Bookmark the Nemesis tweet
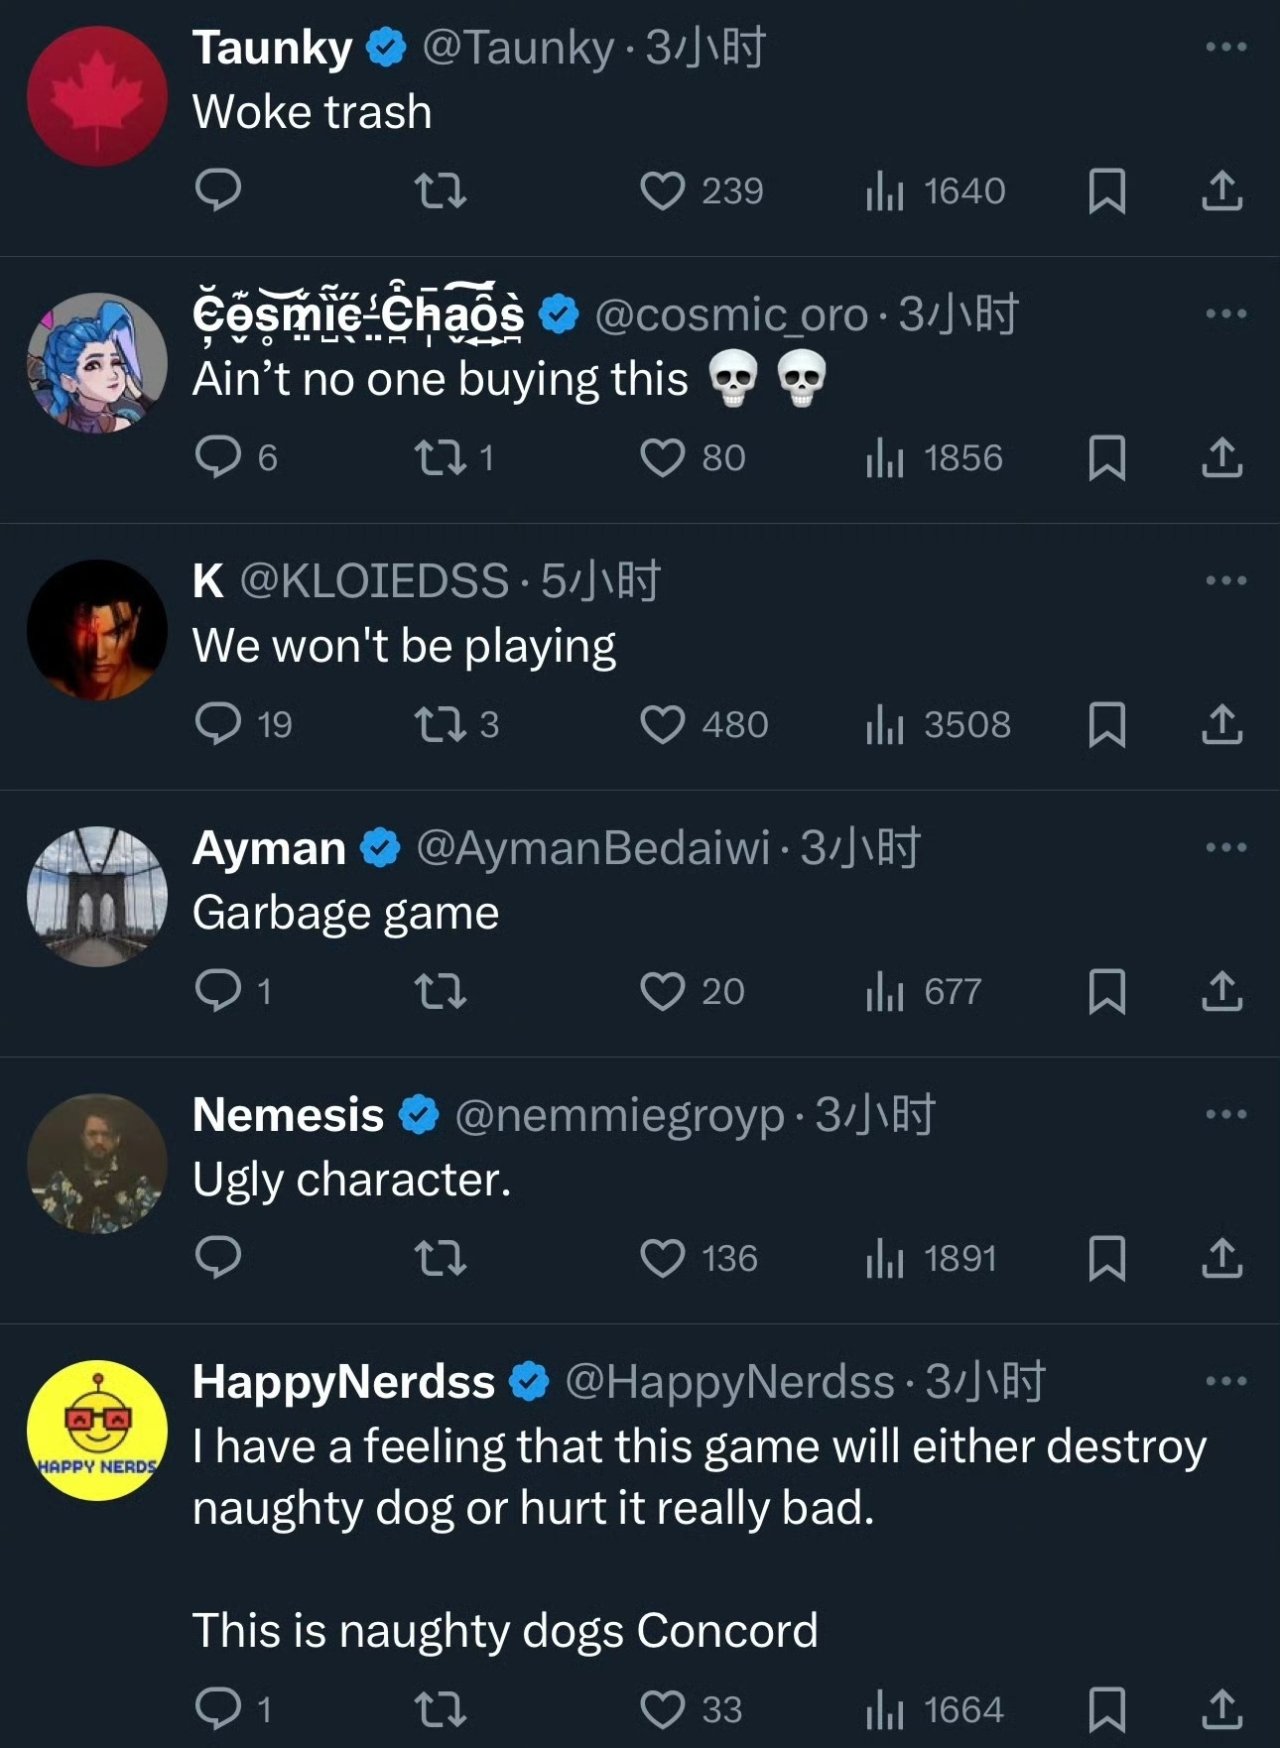The image size is (1280, 1748). [x=1106, y=1257]
